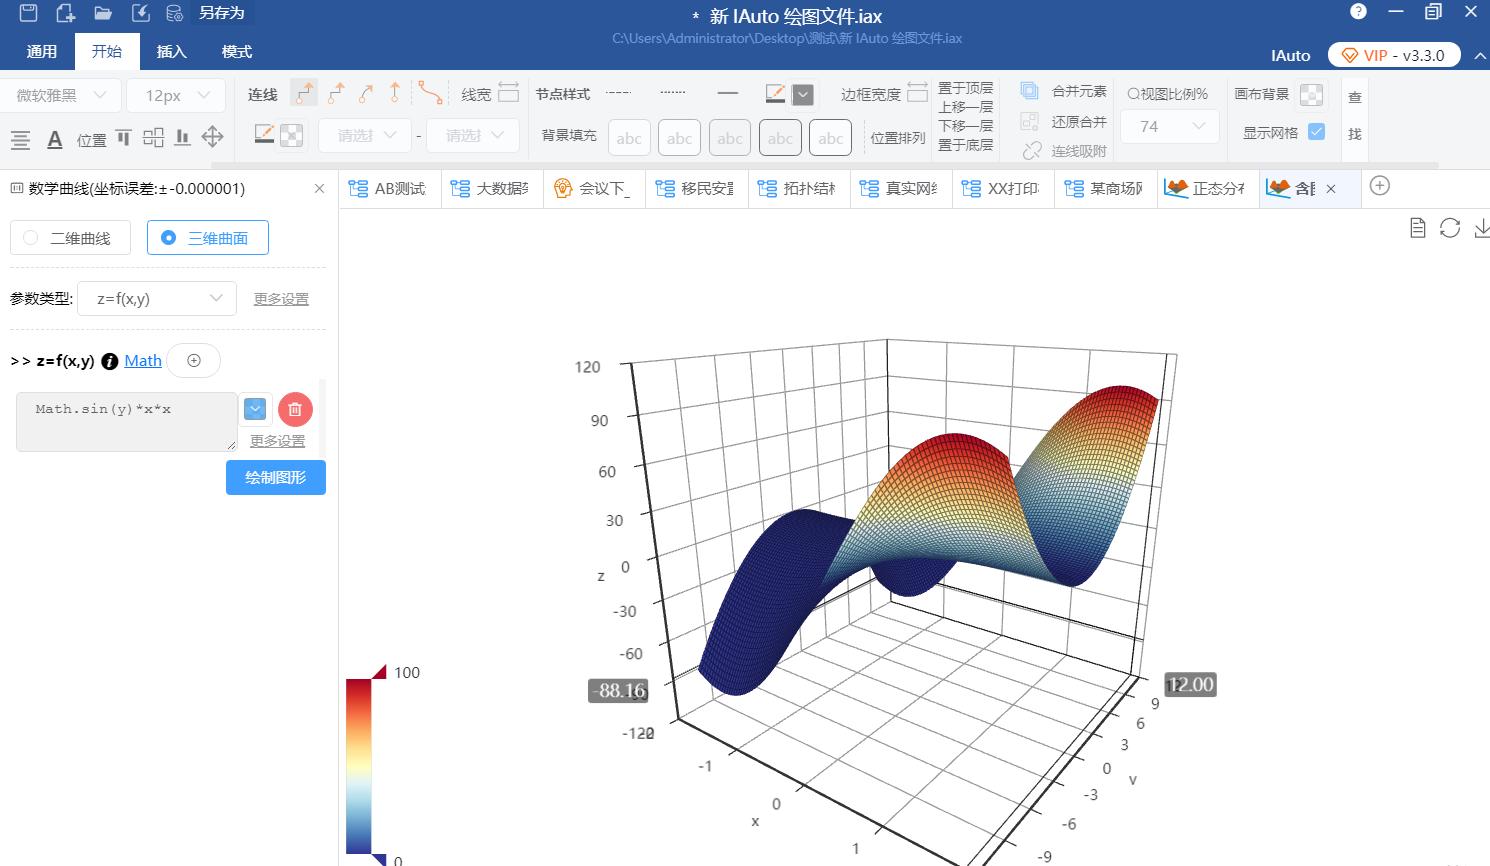Delete the formula with the red trash icon
The width and height of the screenshot is (1490, 866).
(295, 409)
